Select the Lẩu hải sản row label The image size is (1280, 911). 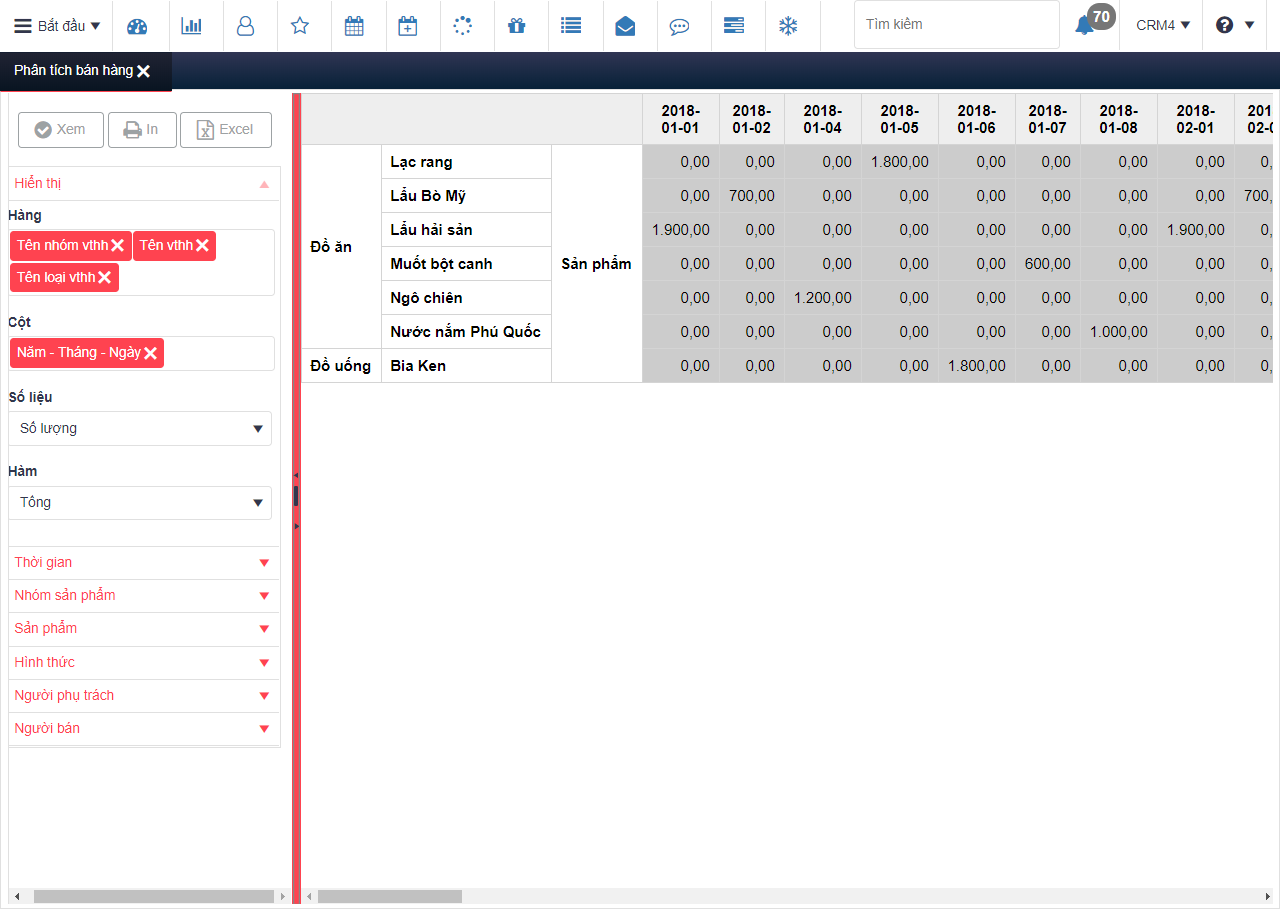[467, 230]
